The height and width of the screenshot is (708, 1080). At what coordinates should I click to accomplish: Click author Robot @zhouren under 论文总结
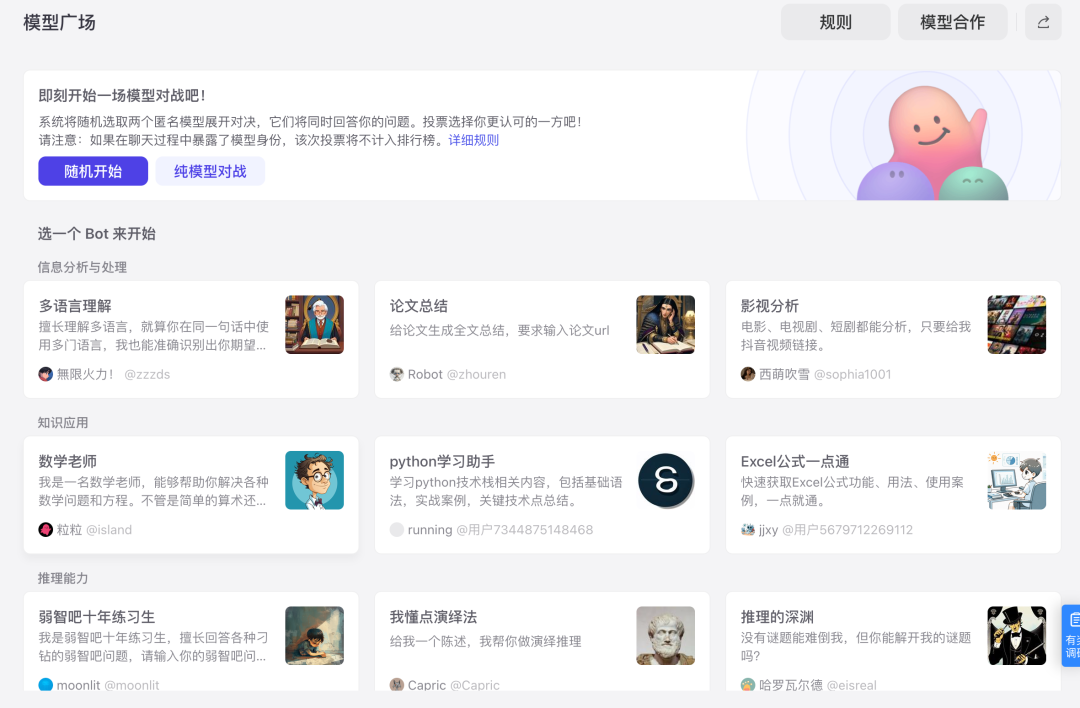point(448,374)
